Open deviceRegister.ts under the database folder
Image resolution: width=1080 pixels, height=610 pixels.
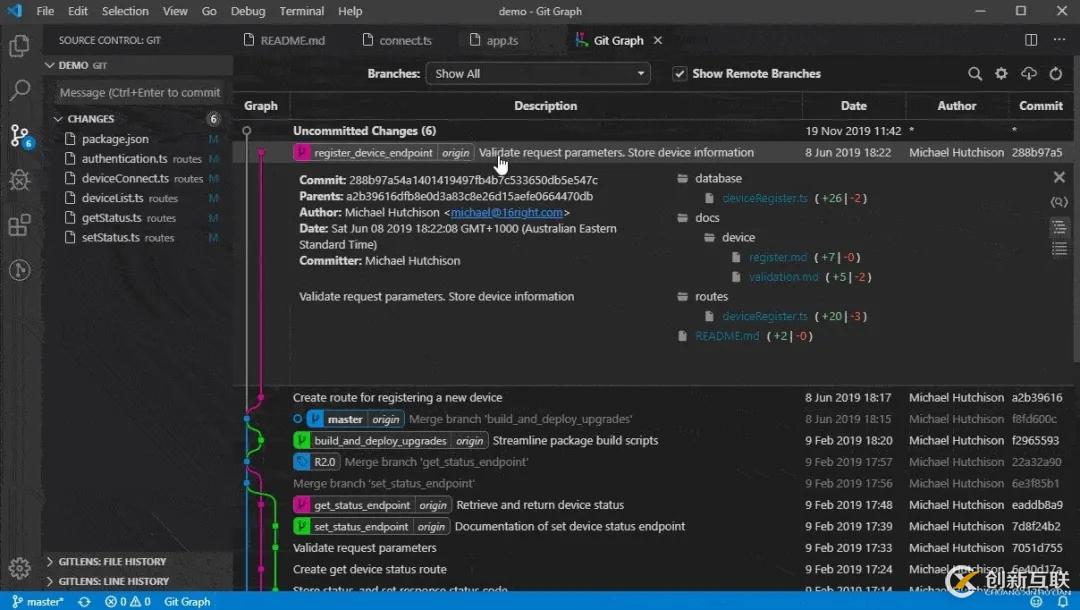[764, 199]
